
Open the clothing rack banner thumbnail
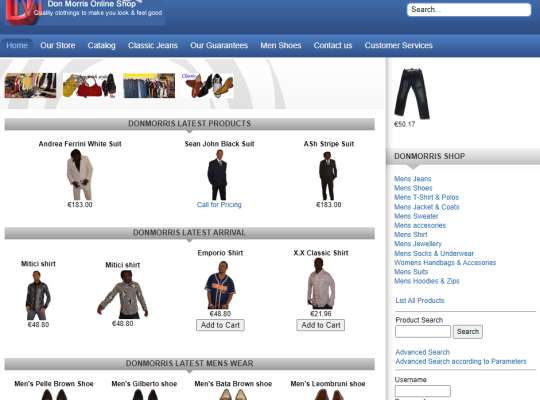(30, 85)
